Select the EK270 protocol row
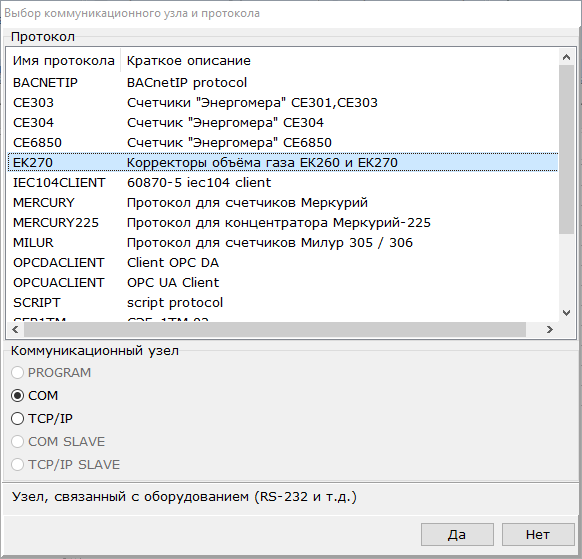 (x=283, y=163)
